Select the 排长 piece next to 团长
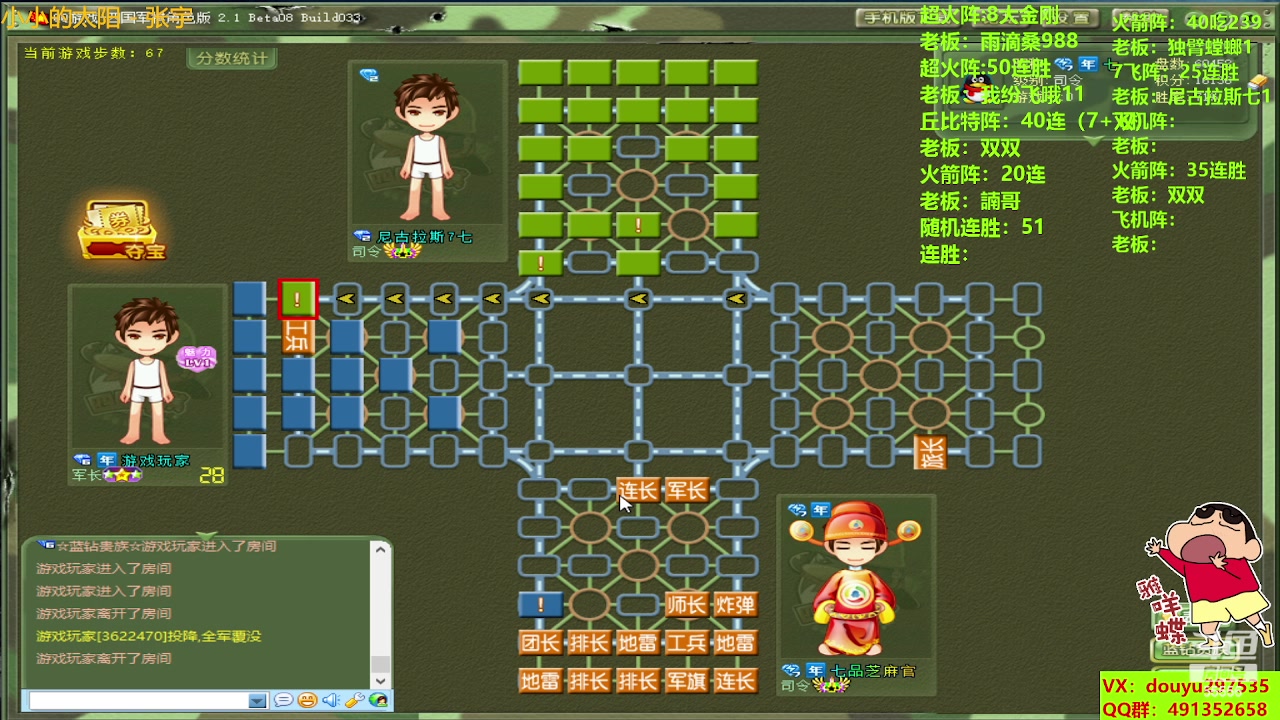This screenshot has width=1280, height=720. (x=589, y=643)
